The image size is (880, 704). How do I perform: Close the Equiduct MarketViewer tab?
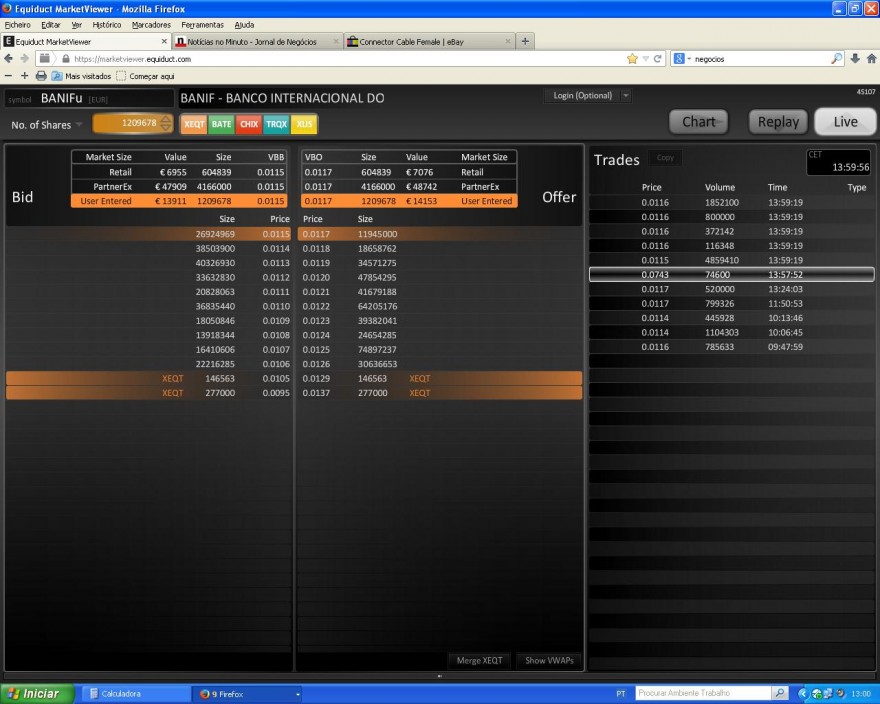164,42
